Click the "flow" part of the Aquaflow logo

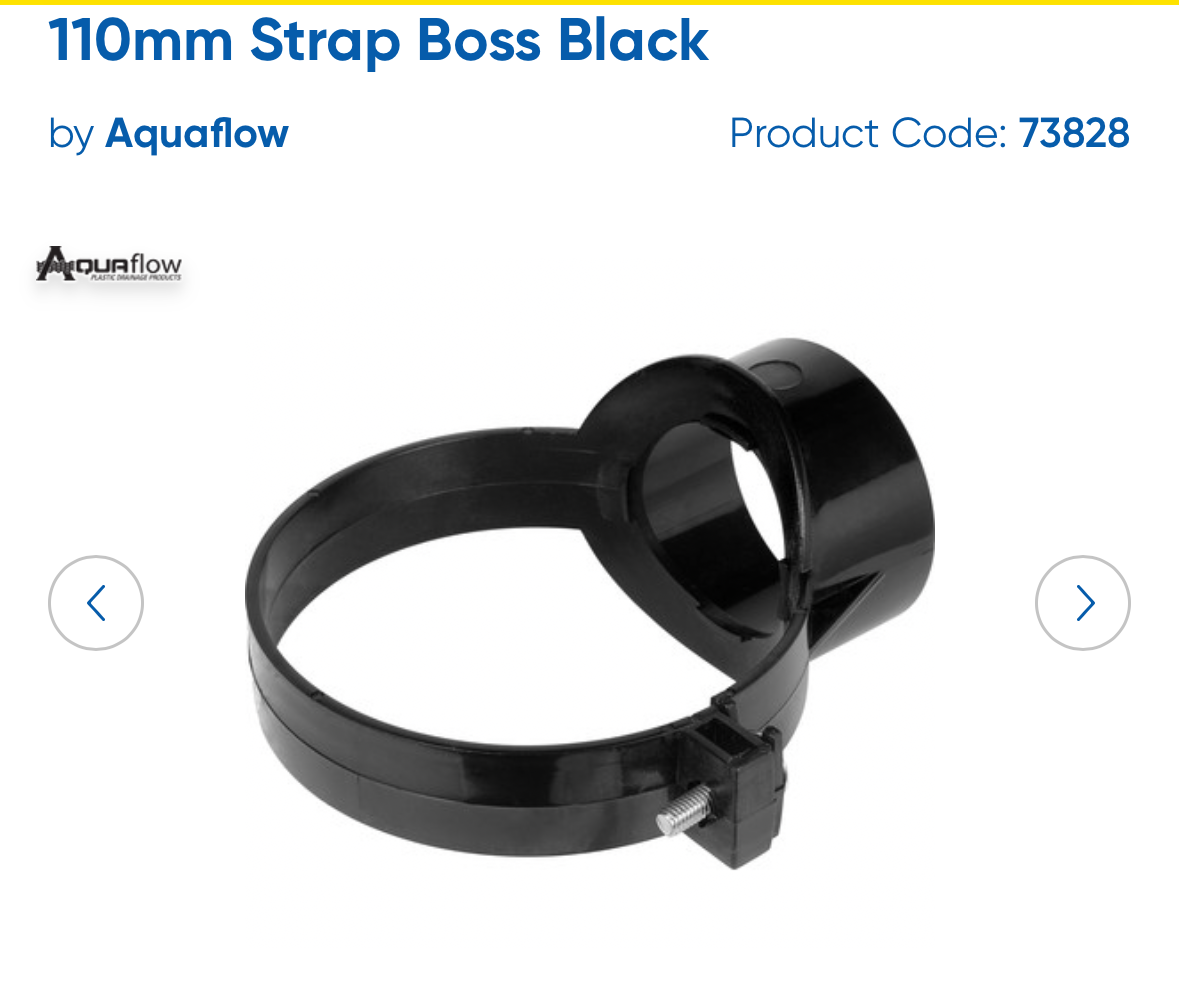tap(156, 263)
